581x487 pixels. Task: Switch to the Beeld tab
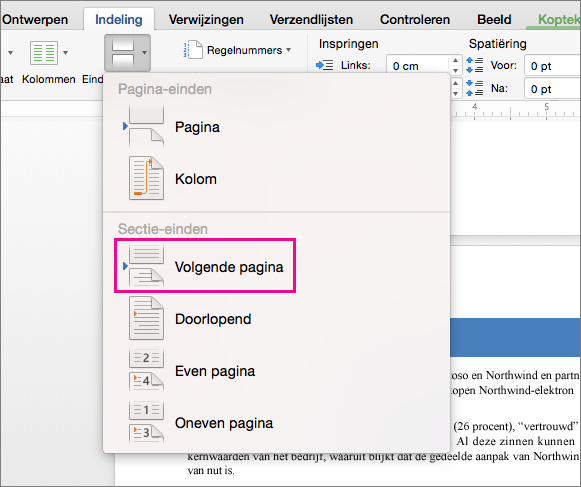(494, 19)
